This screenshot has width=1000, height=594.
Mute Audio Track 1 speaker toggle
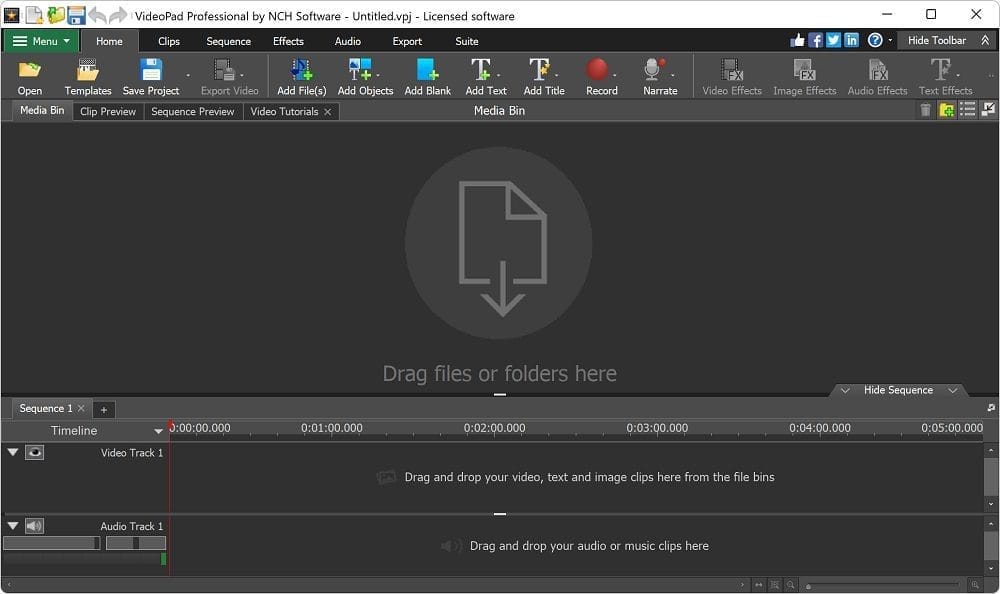click(x=34, y=526)
